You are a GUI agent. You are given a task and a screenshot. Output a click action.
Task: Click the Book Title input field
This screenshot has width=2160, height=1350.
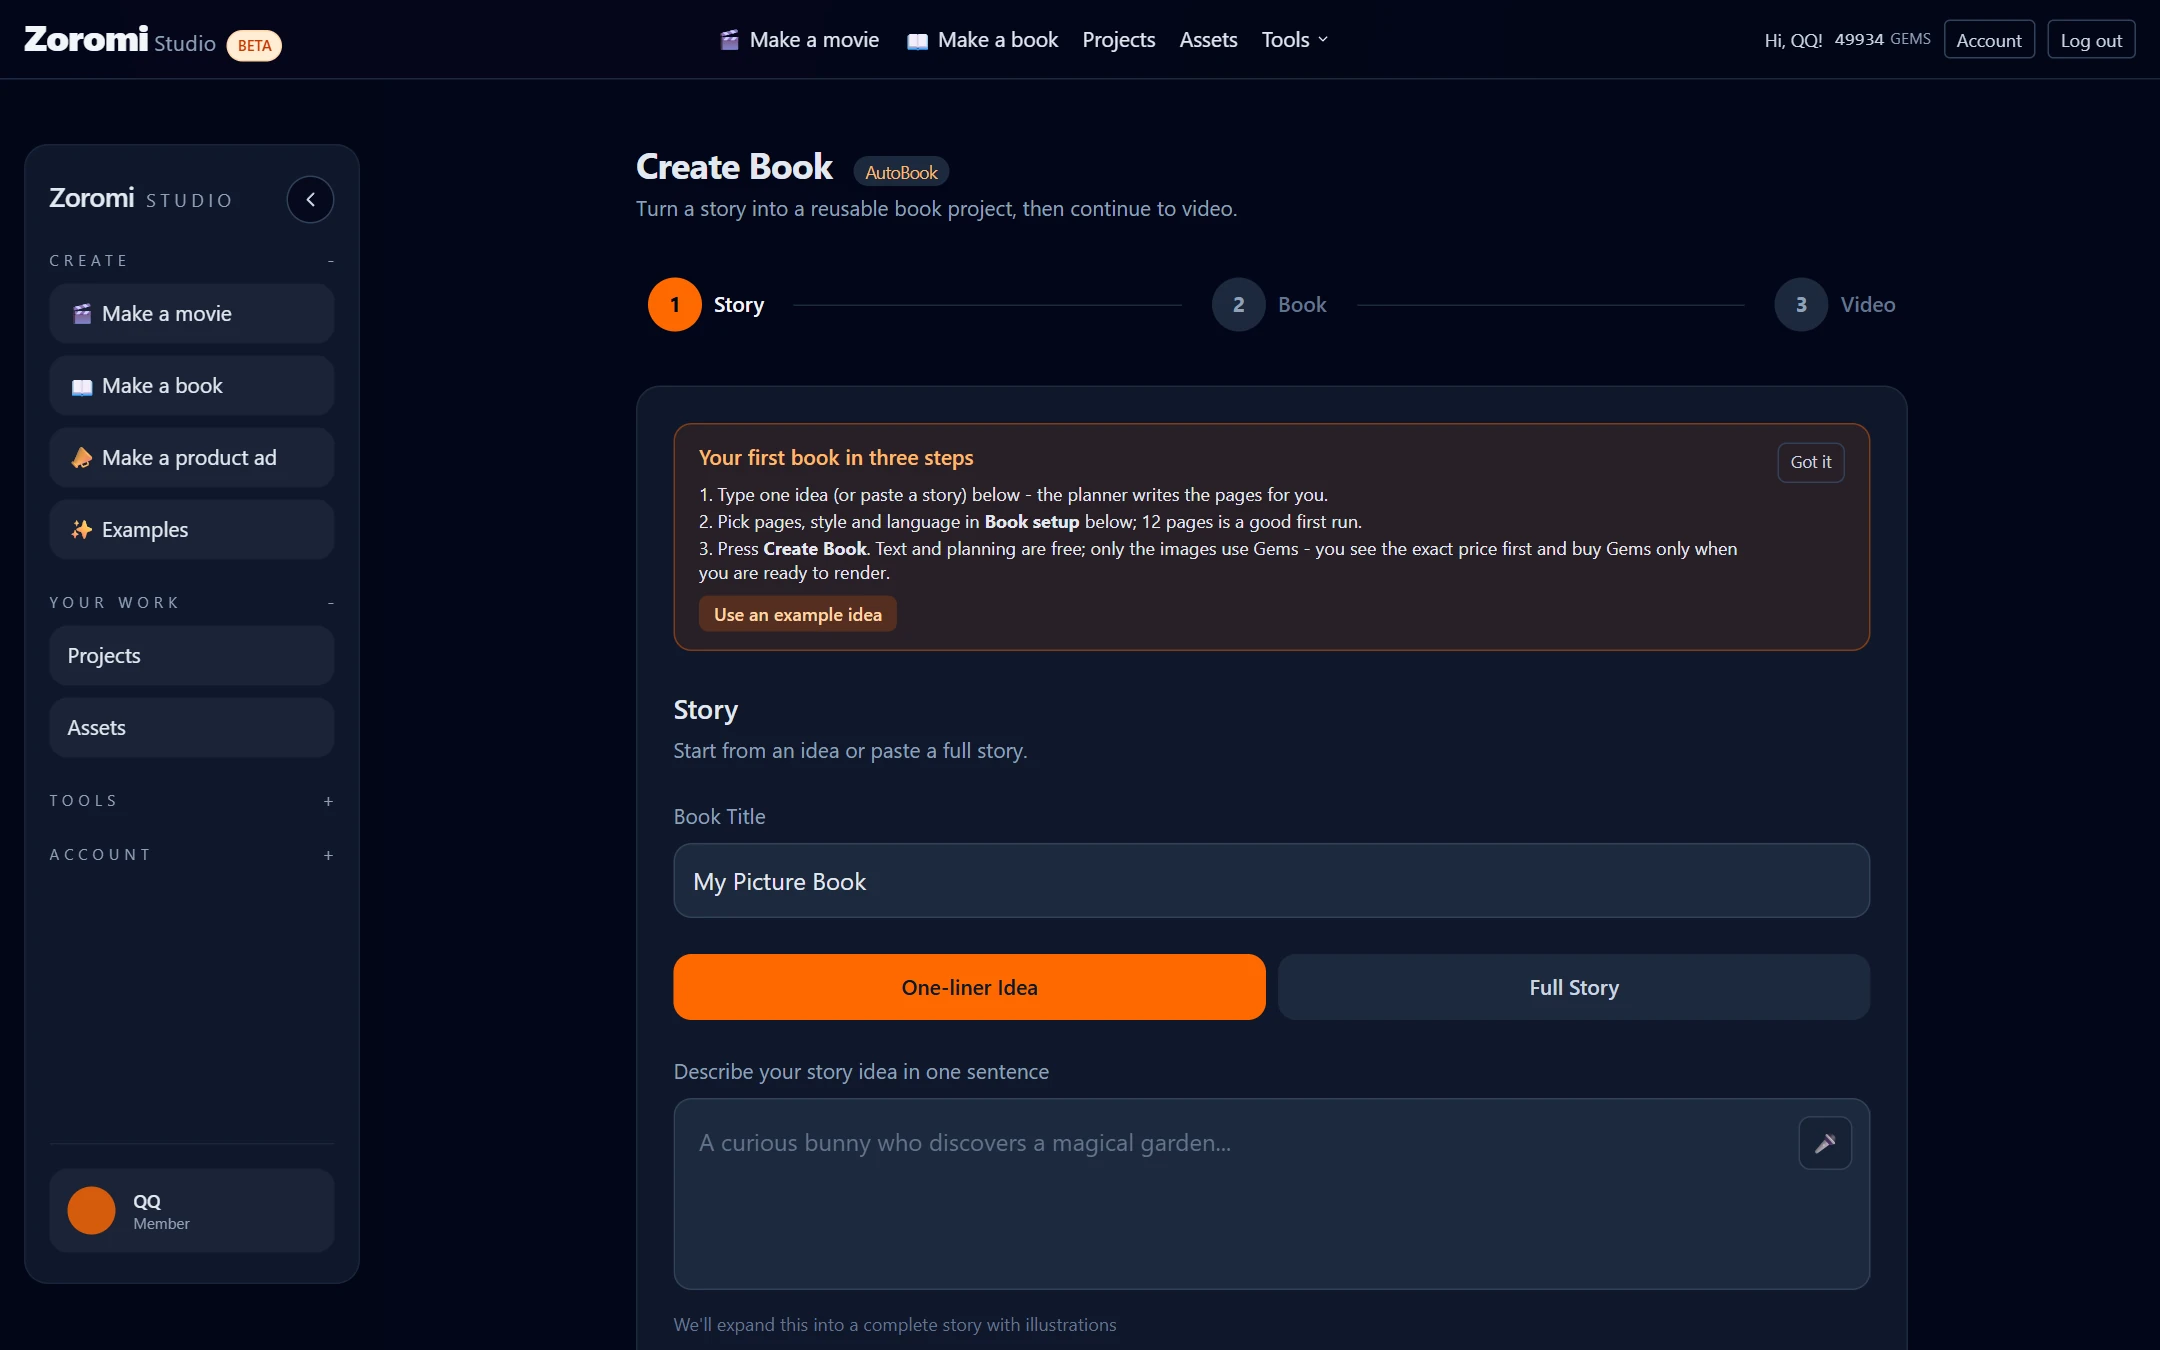(x=1271, y=881)
